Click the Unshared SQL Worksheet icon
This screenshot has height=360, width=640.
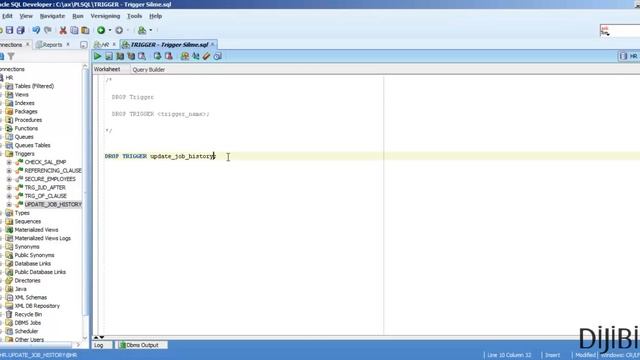[184, 56]
